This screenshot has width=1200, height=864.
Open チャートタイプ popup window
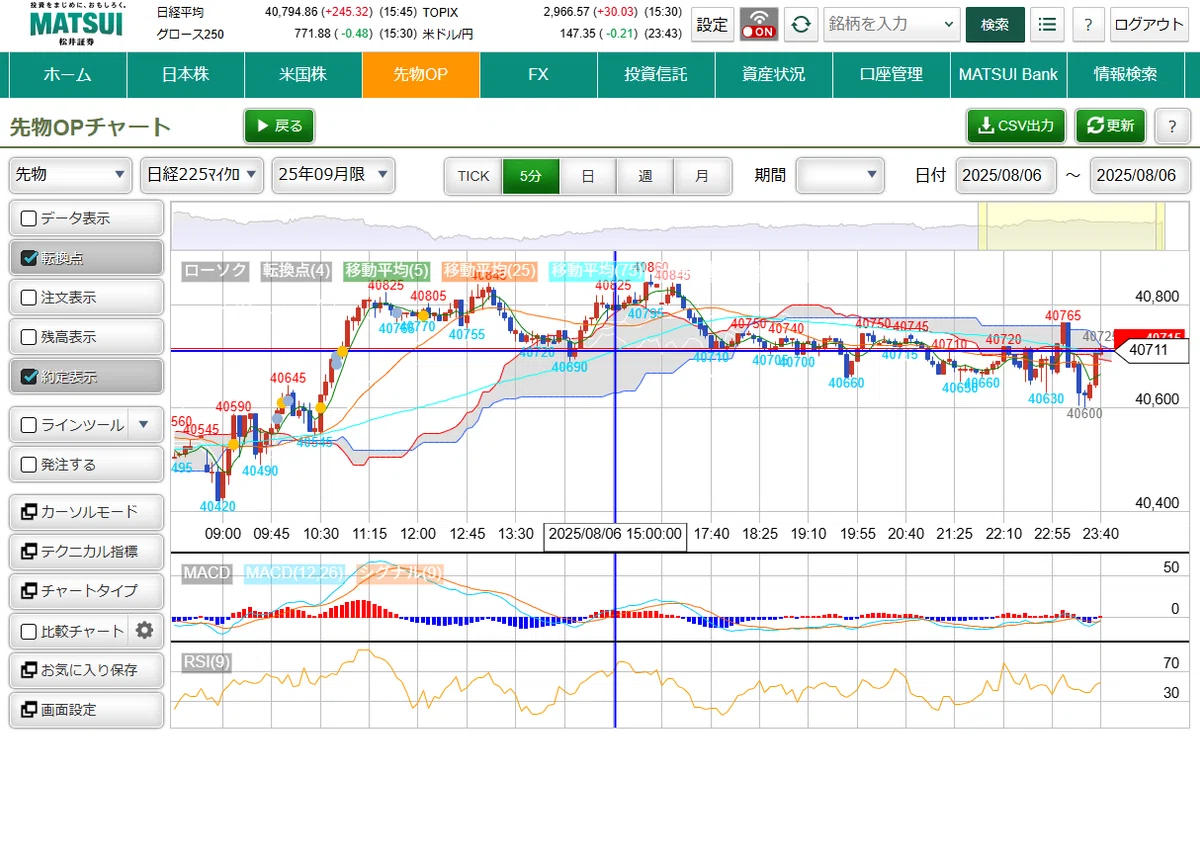[x=86, y=591]
